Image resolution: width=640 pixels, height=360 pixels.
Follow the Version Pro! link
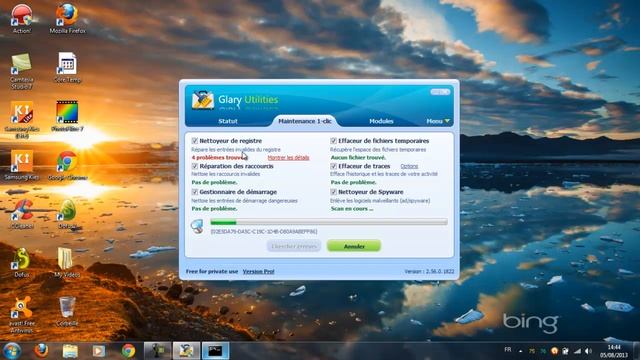pos(258,271)
